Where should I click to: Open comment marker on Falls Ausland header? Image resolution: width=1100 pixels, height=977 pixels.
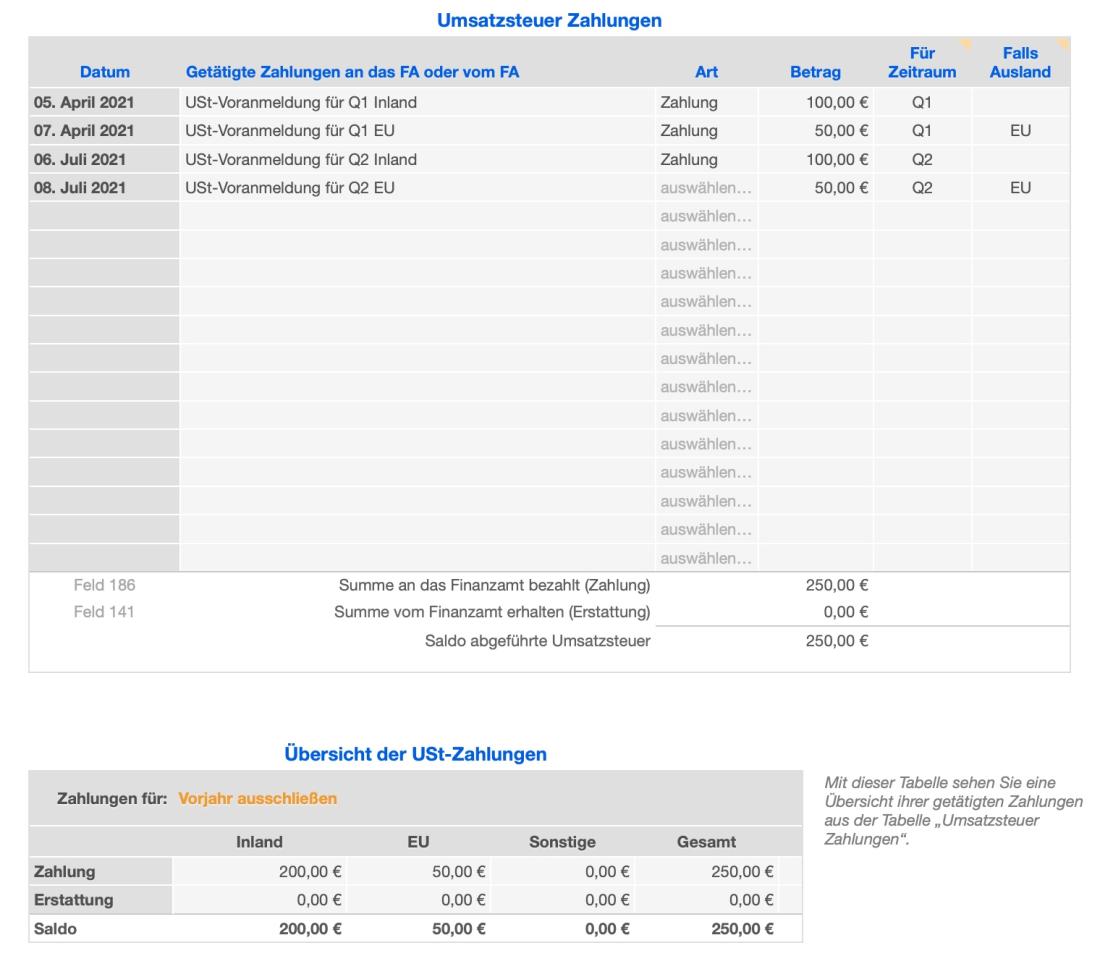coord(1063,42)
